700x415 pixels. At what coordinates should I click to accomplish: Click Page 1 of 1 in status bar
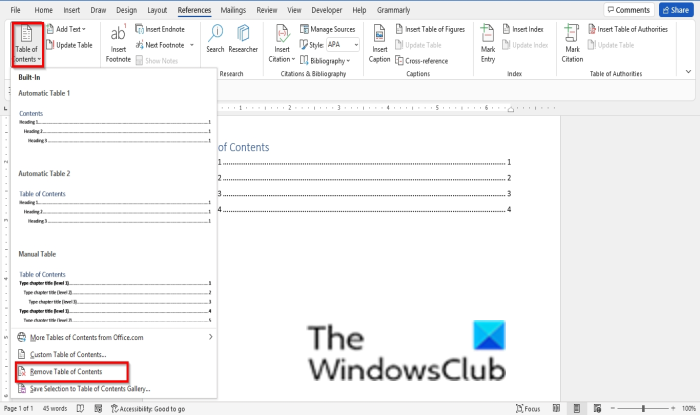click(x=18, y=408)
